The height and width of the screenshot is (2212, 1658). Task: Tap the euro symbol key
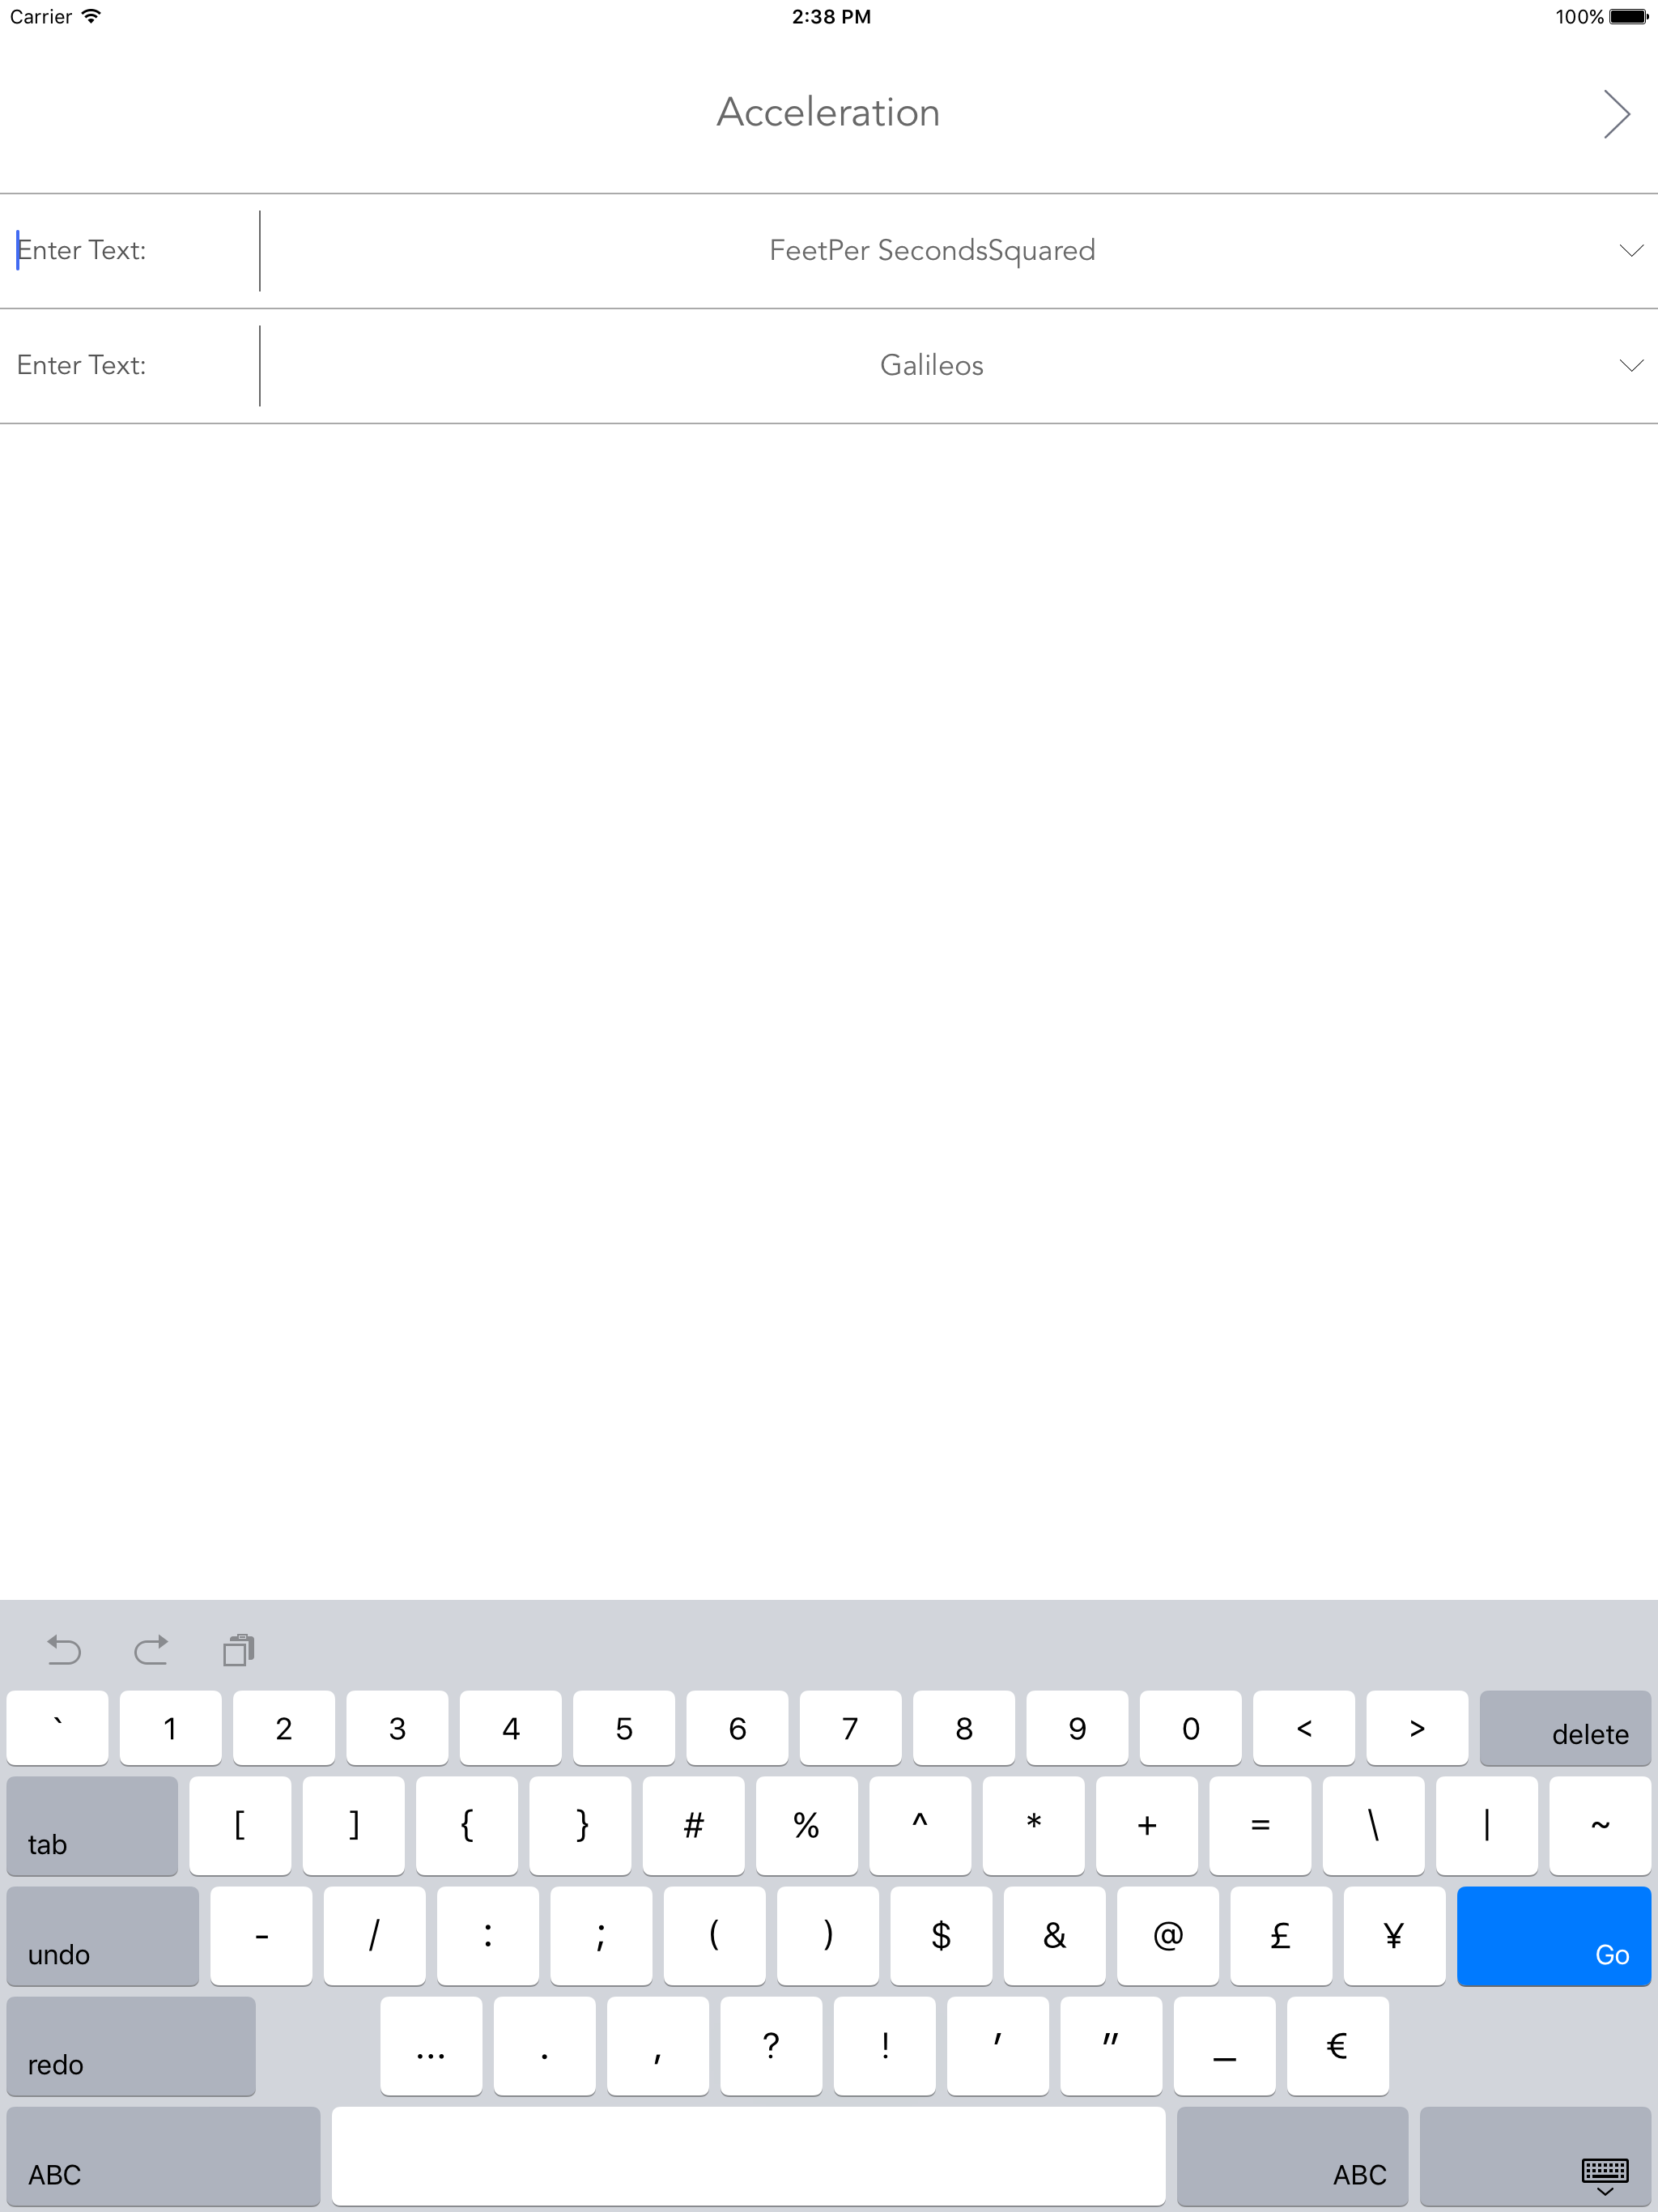coord(1337,2045)
